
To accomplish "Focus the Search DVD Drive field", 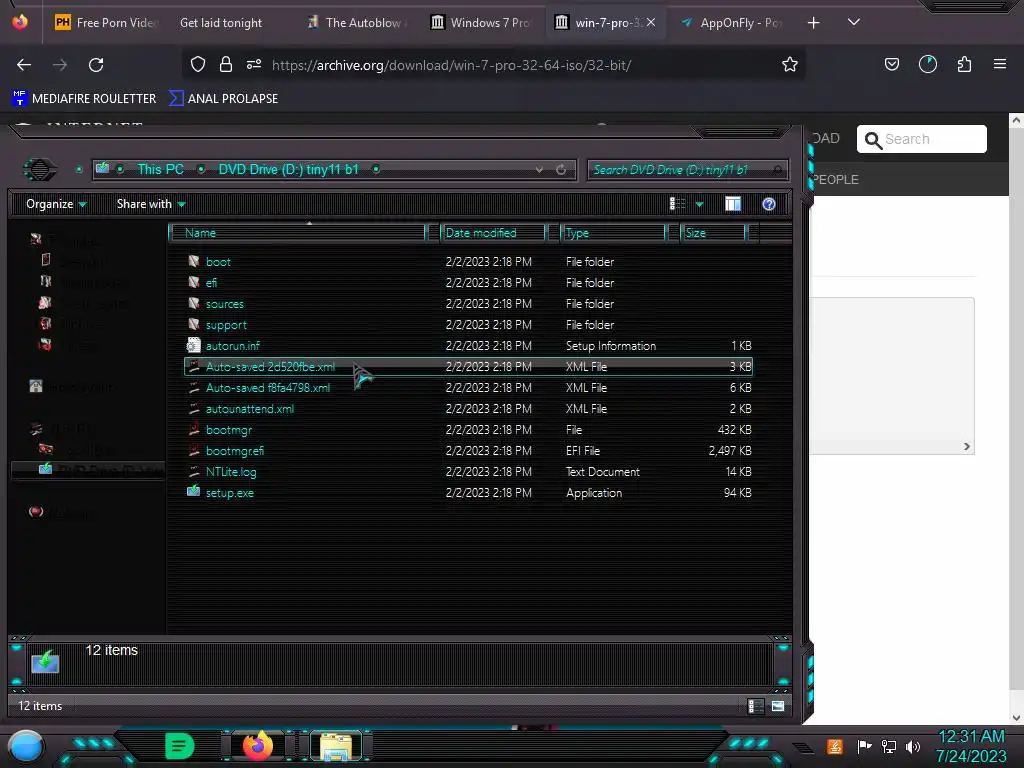I will point(688,170).
